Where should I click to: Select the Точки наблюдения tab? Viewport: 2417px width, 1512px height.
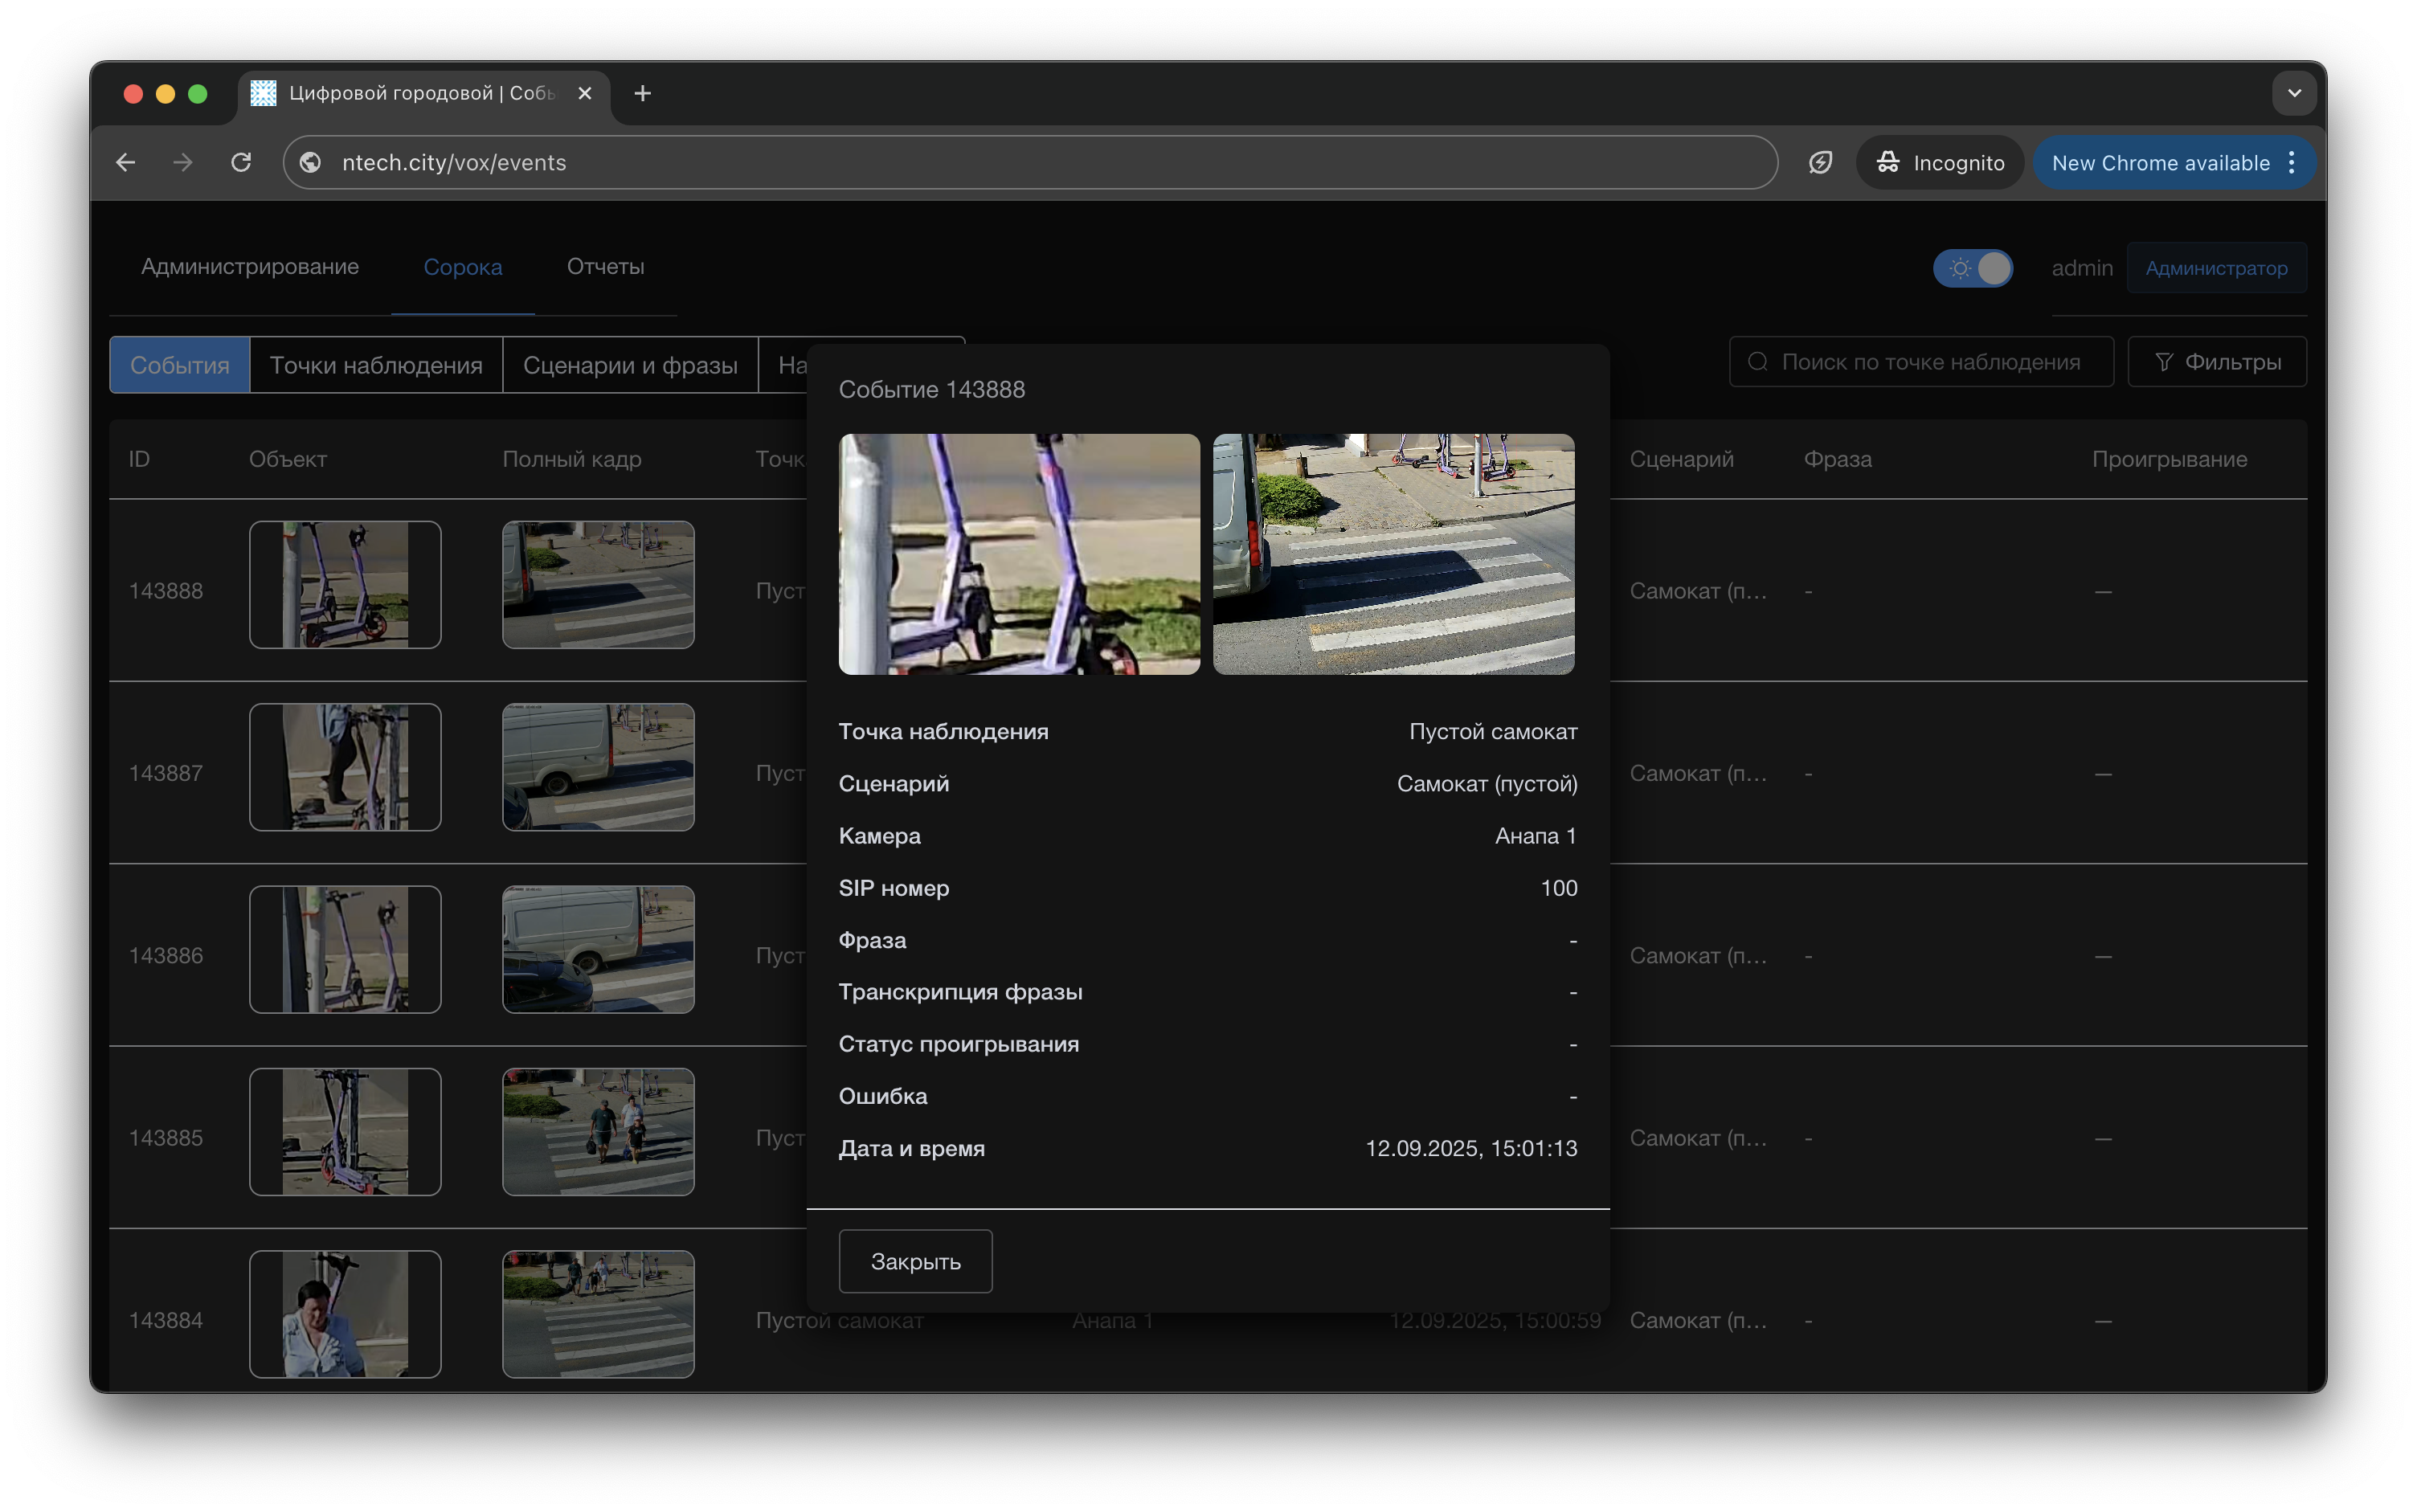[x=376, y=365]
